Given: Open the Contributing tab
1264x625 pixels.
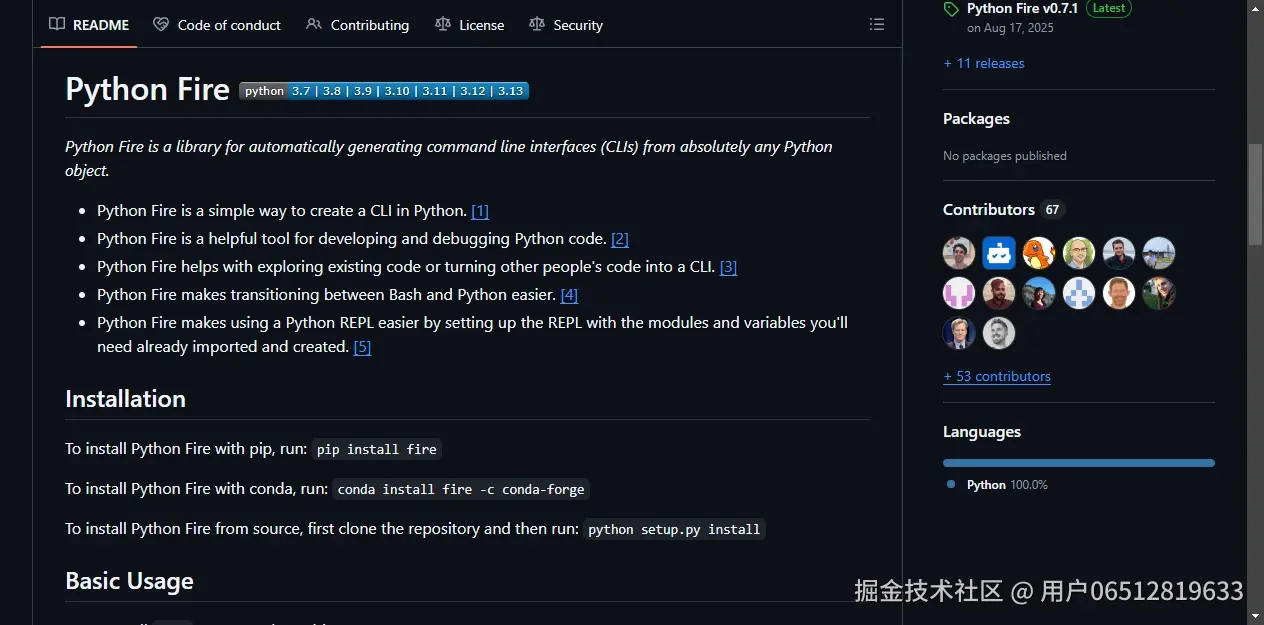Looking at the screenshot, I should pos(357,24).
